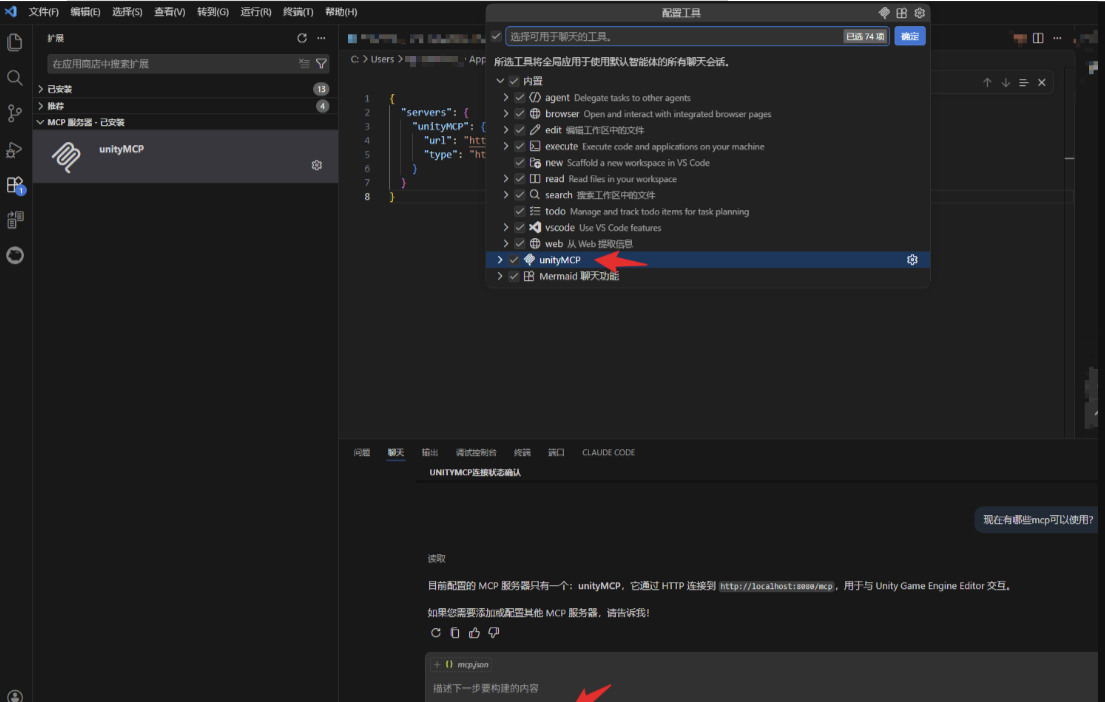This screenshot has width=1105, height=702.
Task: Click the extensions filter funnel icon
Action: (x=321, y=64)
